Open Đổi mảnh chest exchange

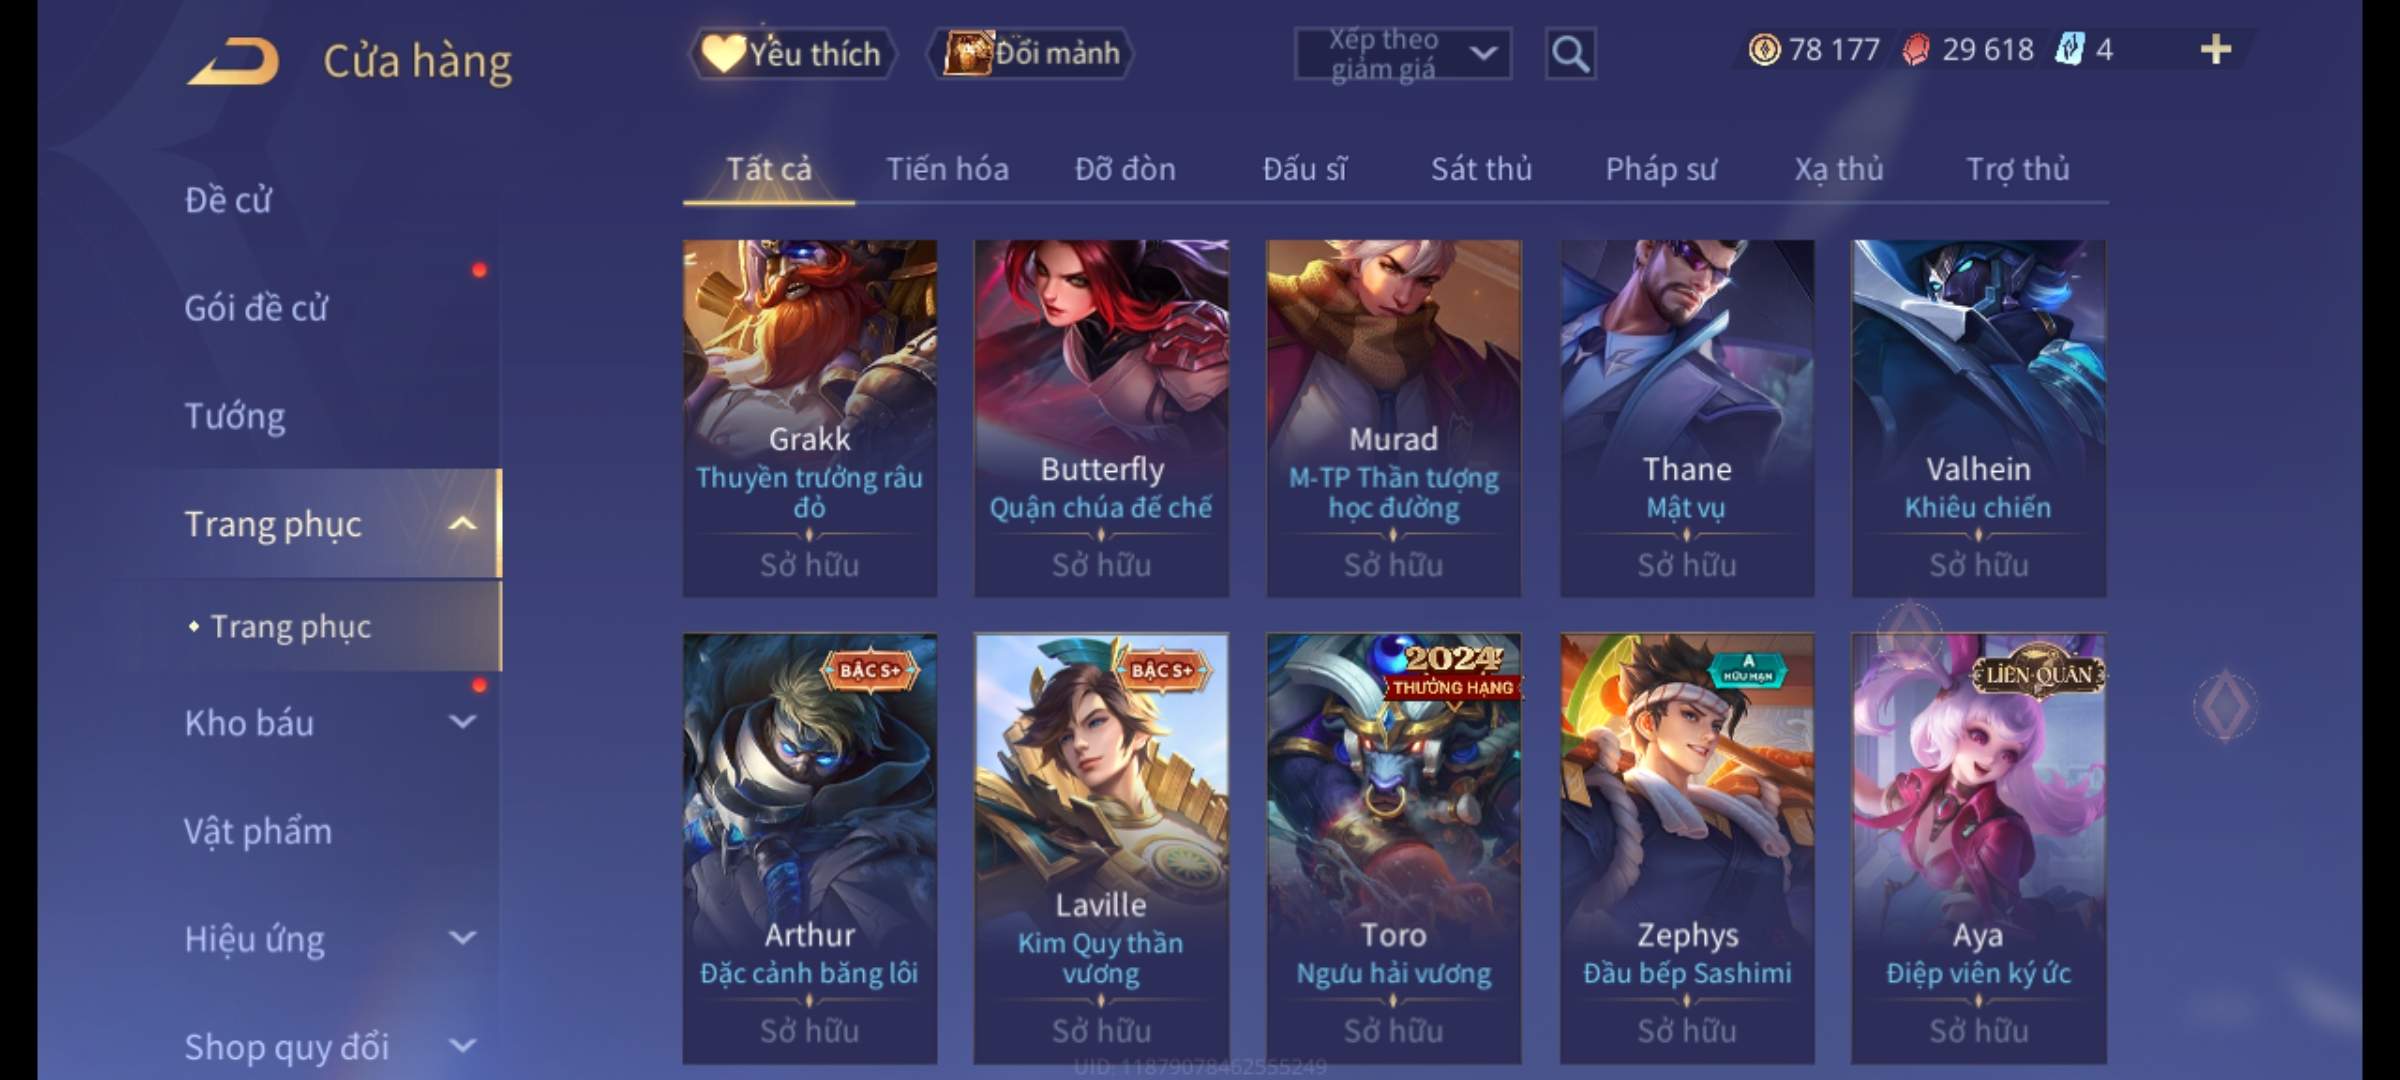1032,53
